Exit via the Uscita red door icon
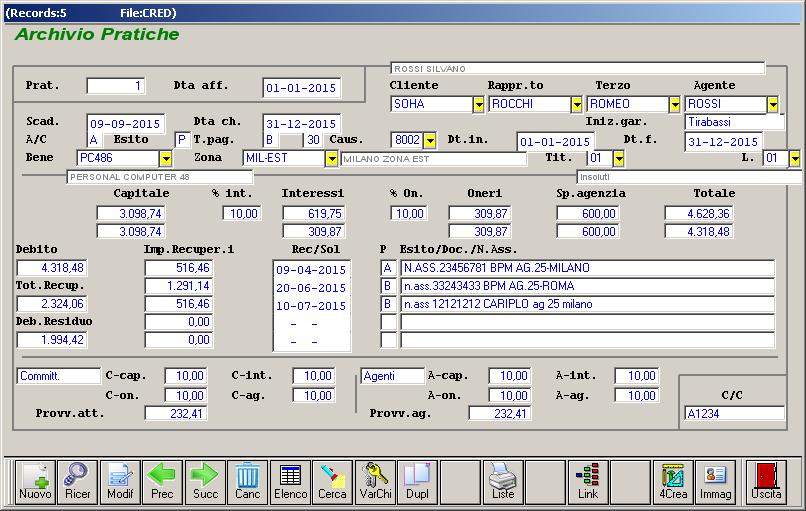806x511 pixels. [766, 482]
